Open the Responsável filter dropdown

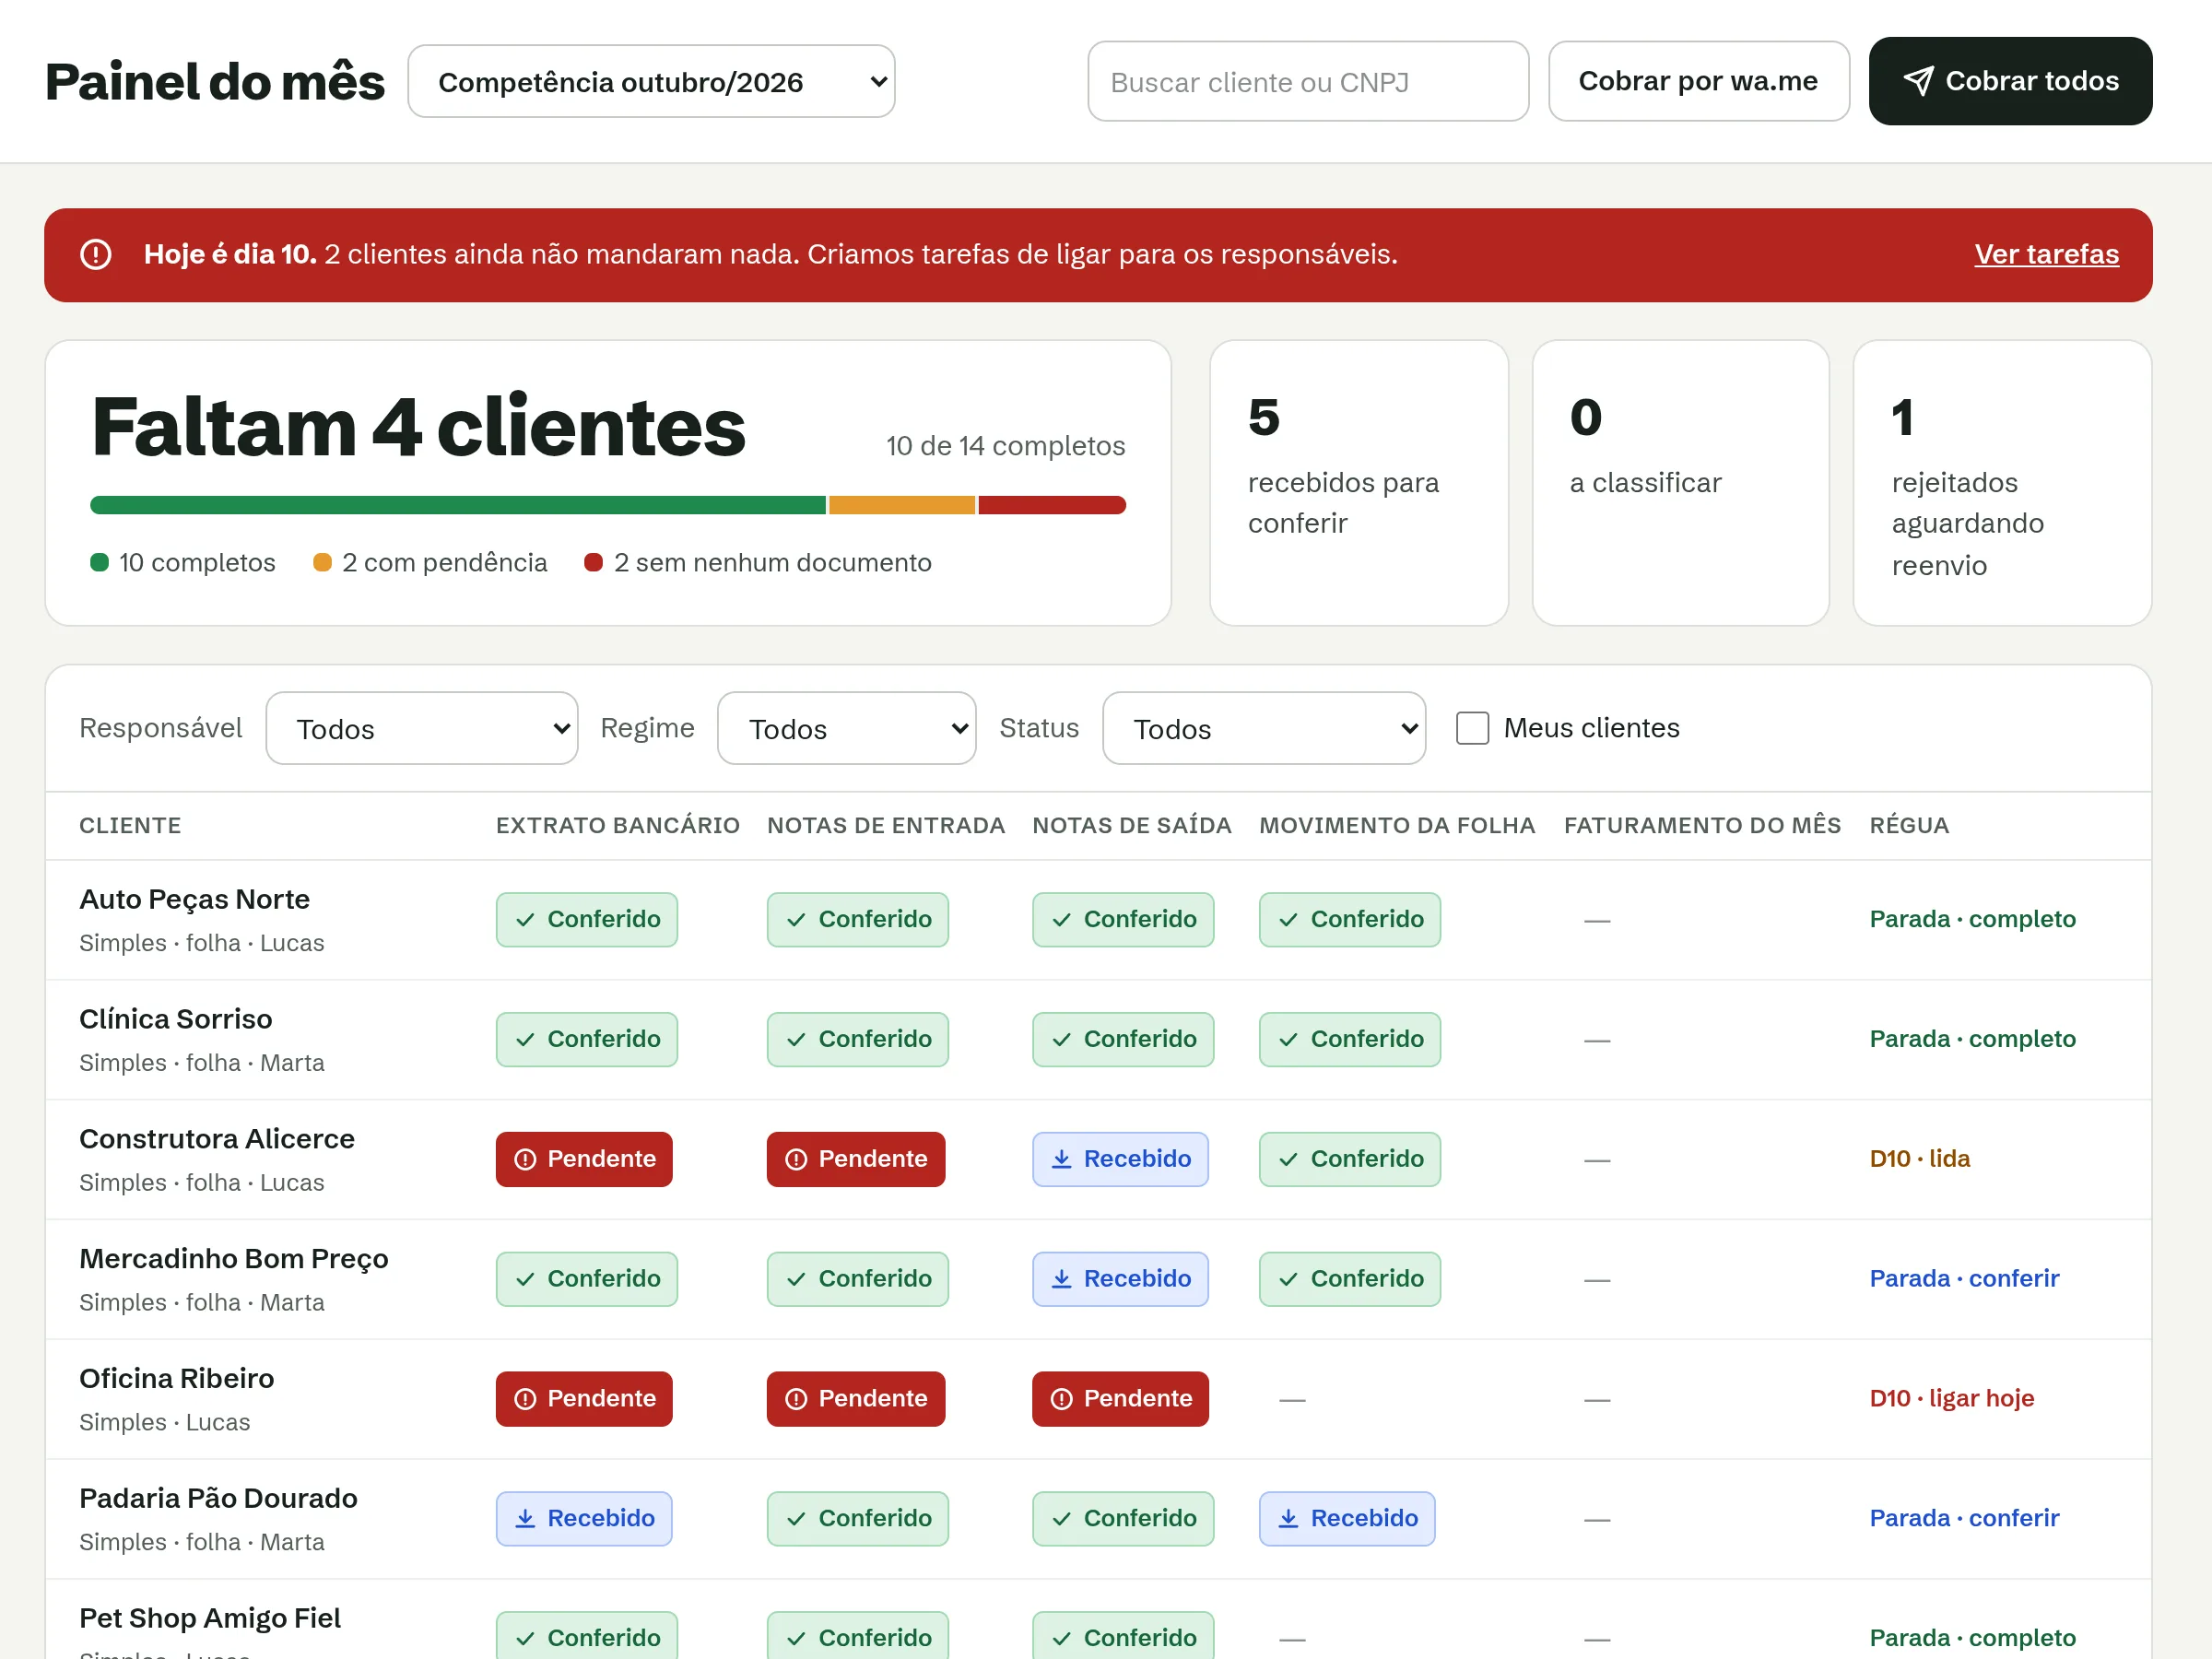[422, 728]
